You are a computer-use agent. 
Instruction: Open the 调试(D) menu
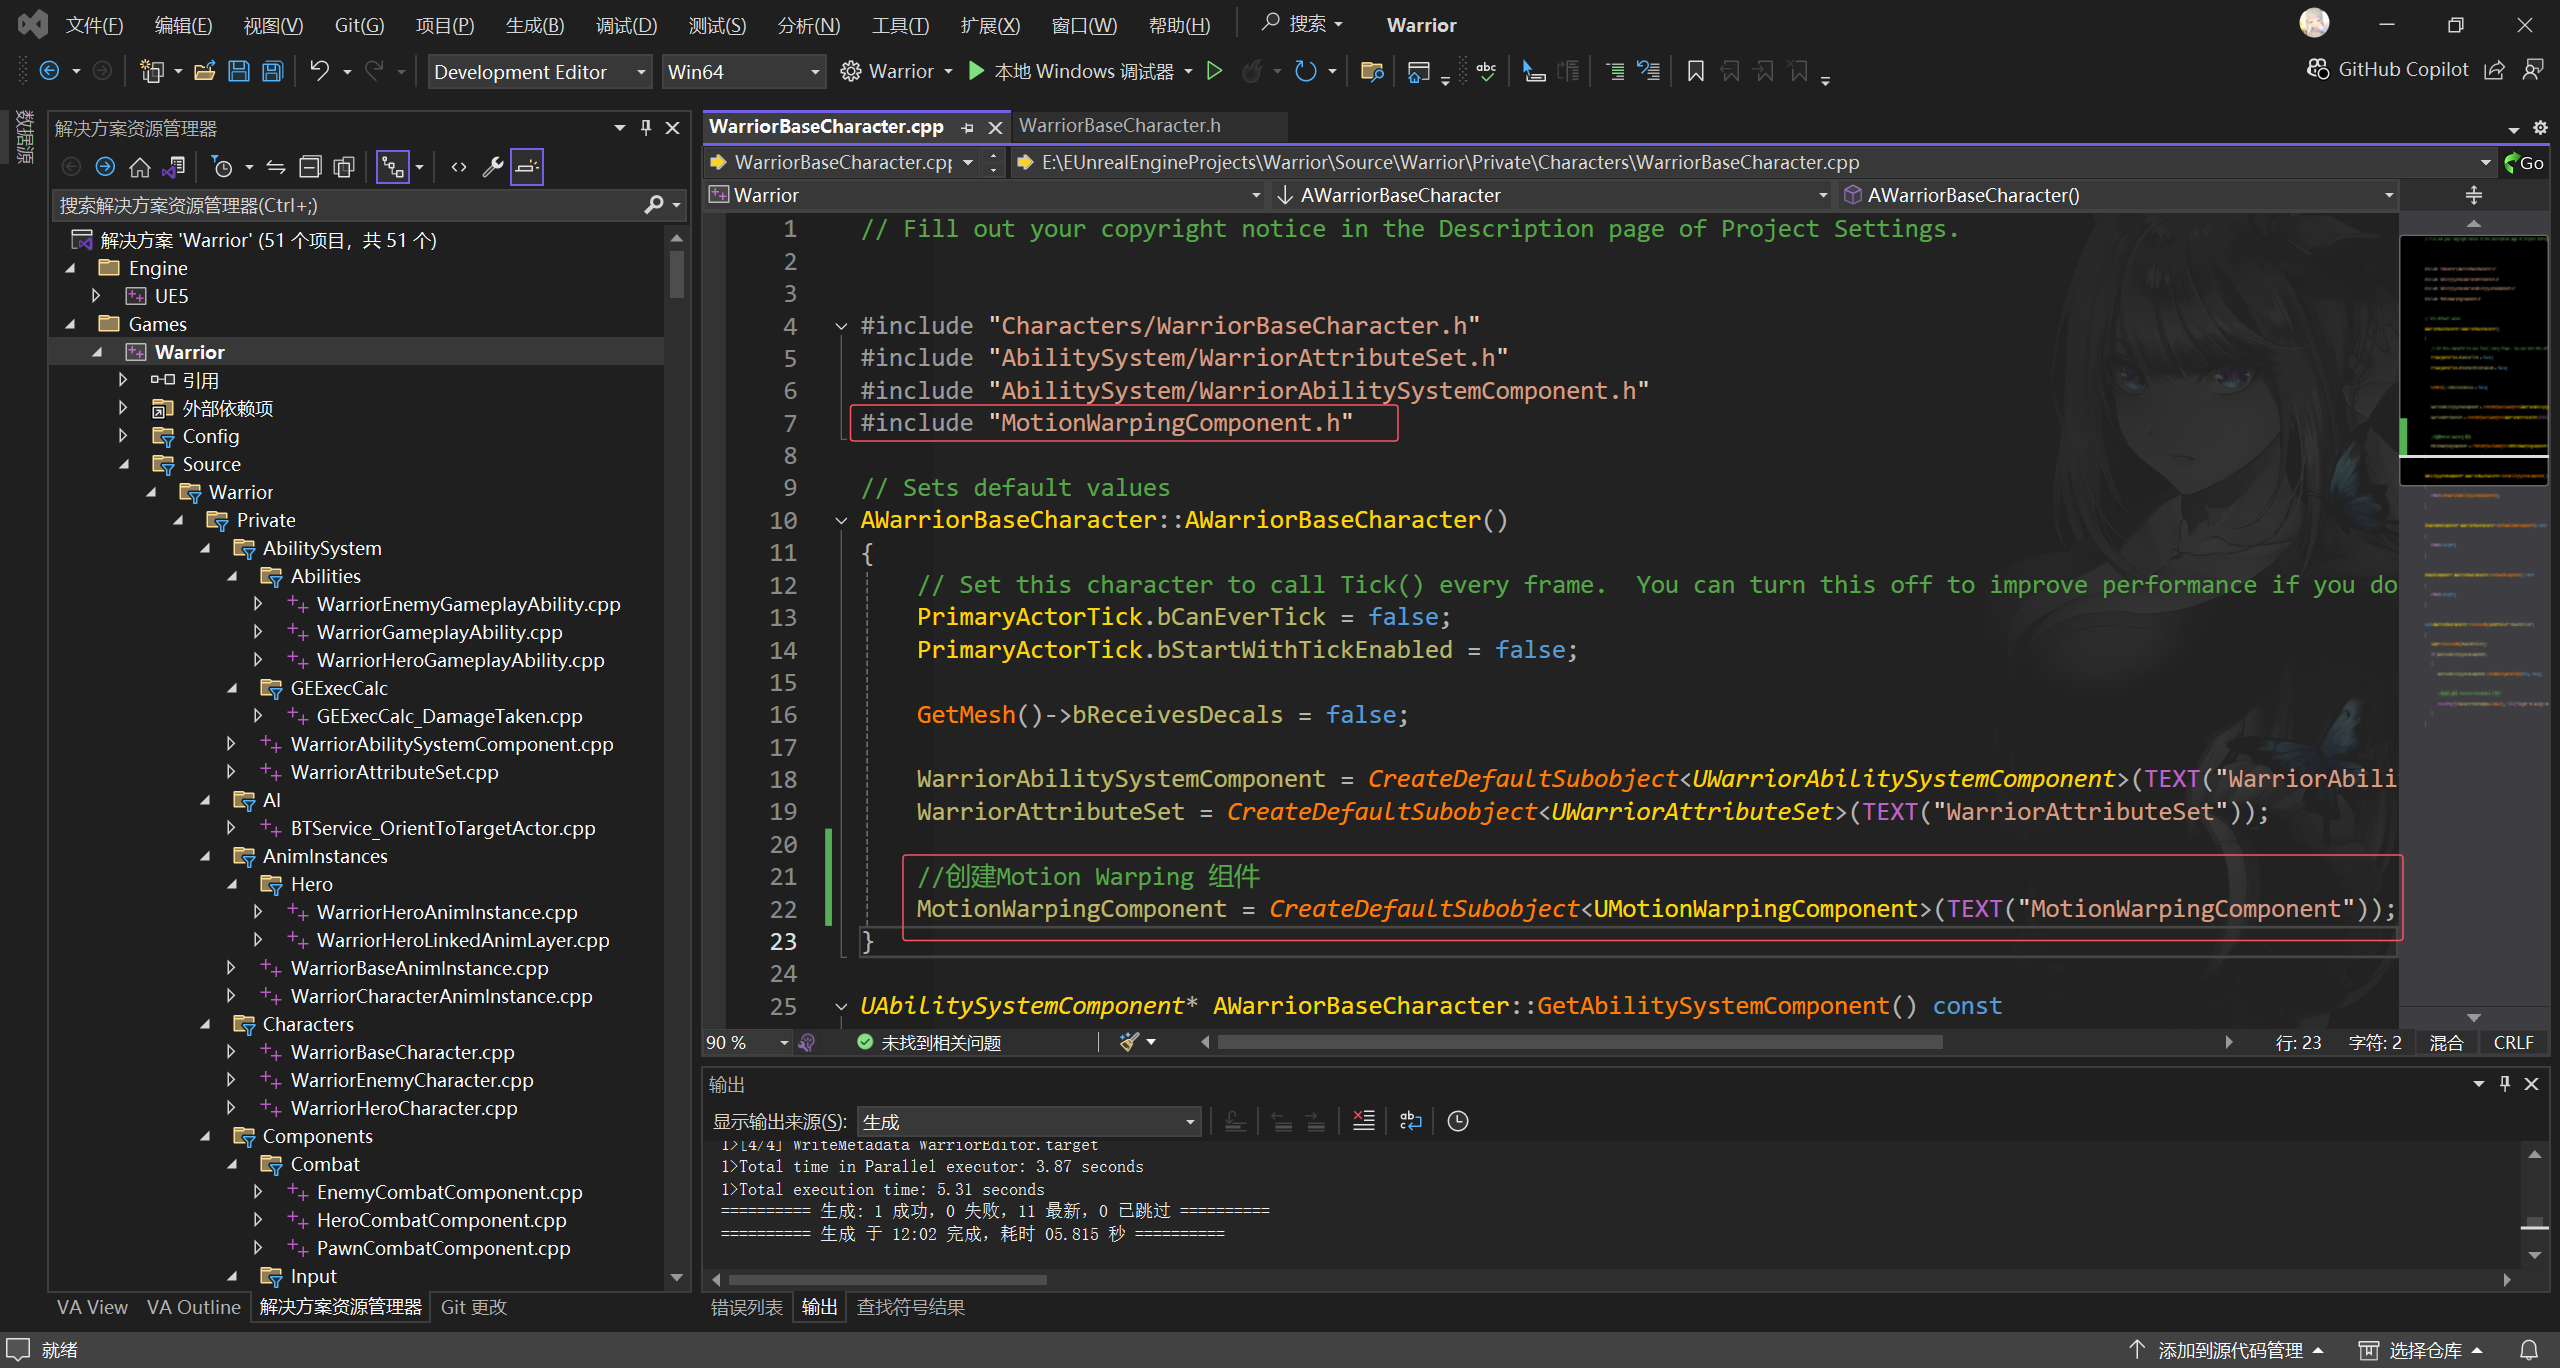(626, 25)
